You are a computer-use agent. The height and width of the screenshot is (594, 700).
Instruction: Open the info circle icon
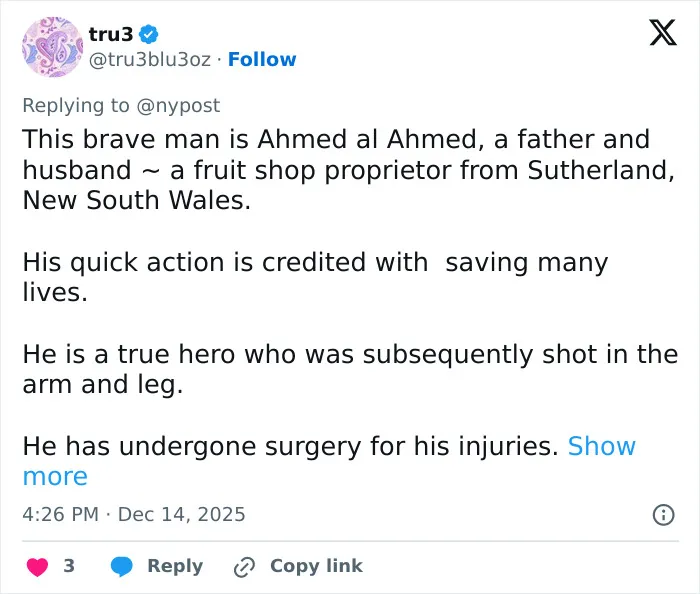click(x=663, y=515)
